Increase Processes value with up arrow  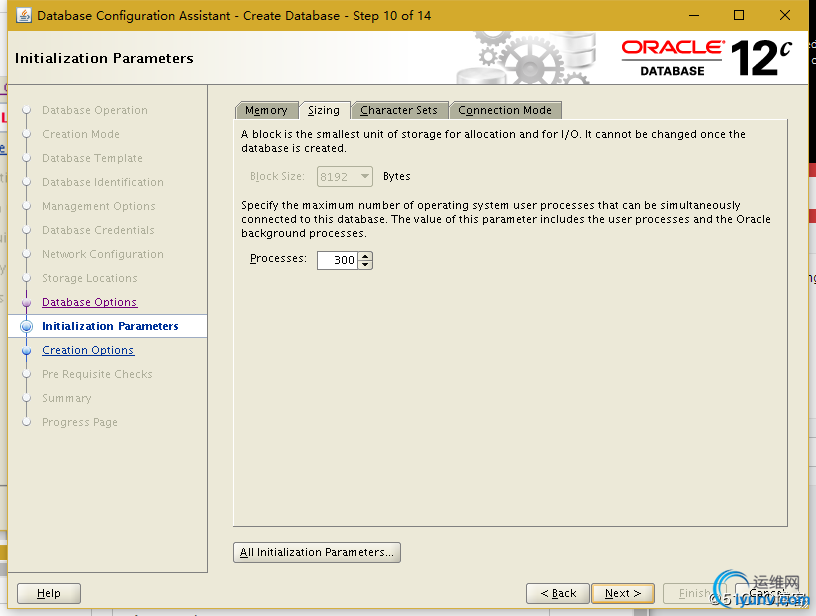(x=365, y=255)
